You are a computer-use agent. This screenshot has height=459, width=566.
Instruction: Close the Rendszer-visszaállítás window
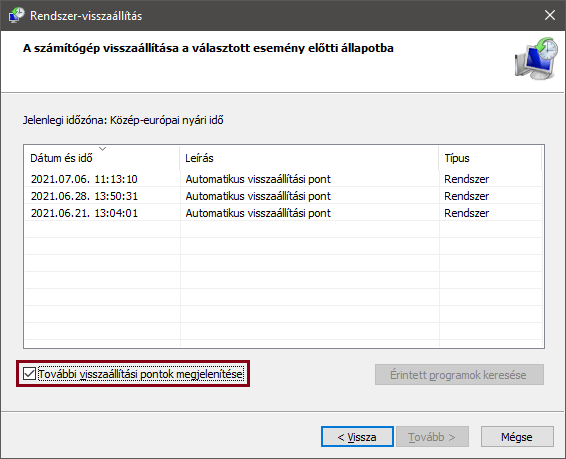click(550, 15)
